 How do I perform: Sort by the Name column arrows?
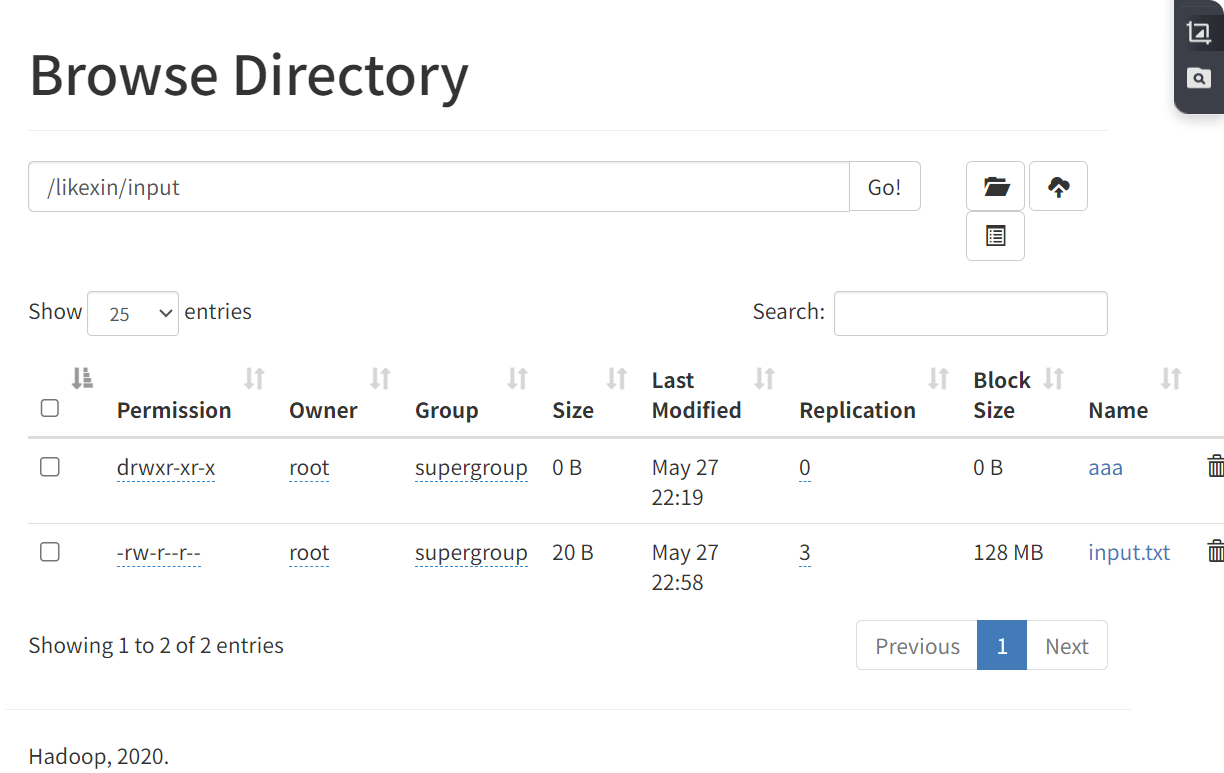pyautogui.click(x=1171, y=378)
